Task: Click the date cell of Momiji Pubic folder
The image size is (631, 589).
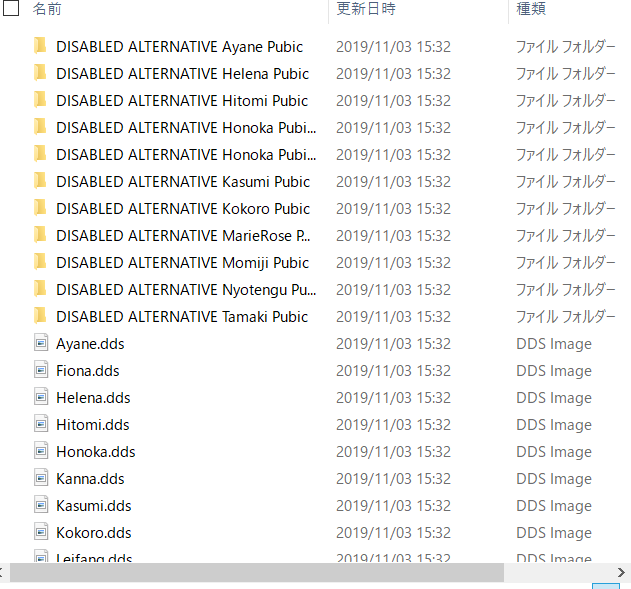Action: point(393,262)
